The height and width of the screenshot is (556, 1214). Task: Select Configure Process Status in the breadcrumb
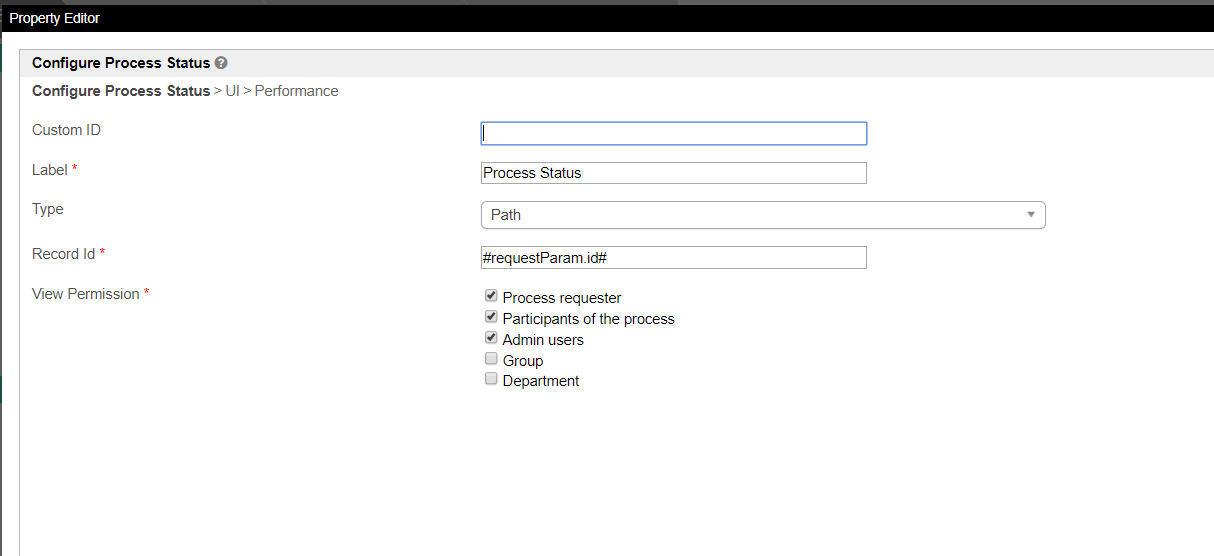point(121,91)
